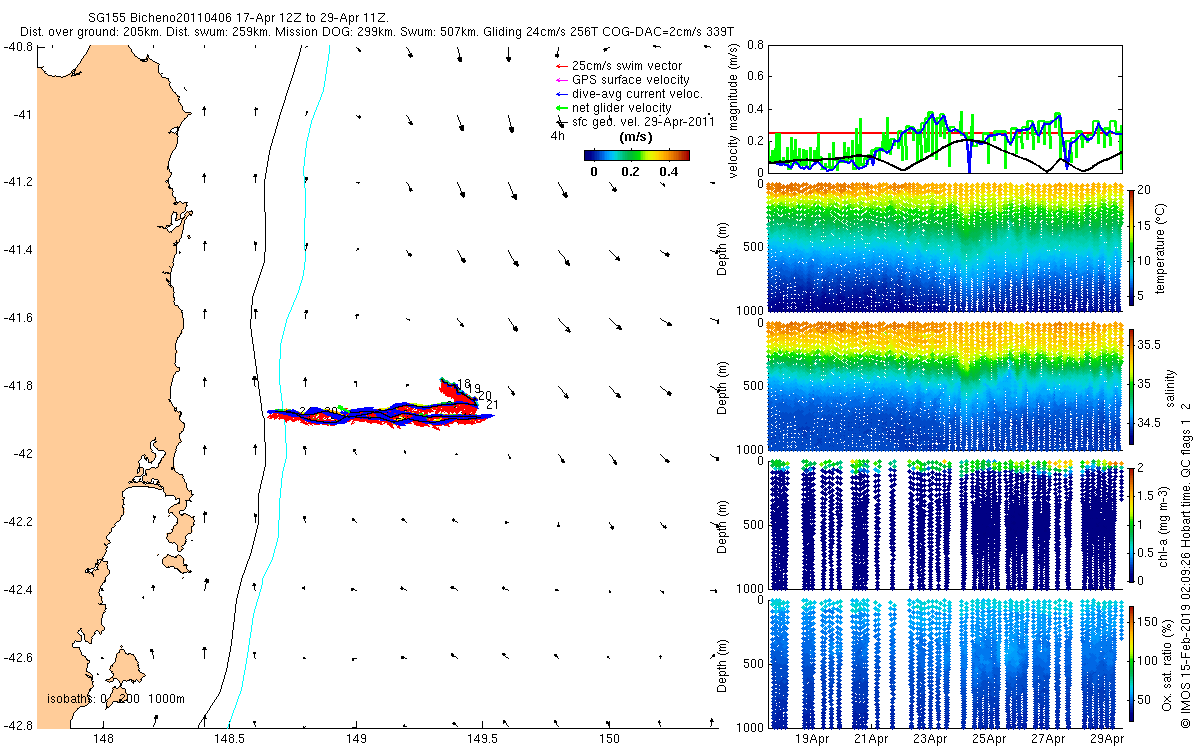Image resolution: width=1200 pixels, height=750 pixels.
Task: Click the '-42.8' latitude tick
Action: pyautogui.click(x=18, y=725)
